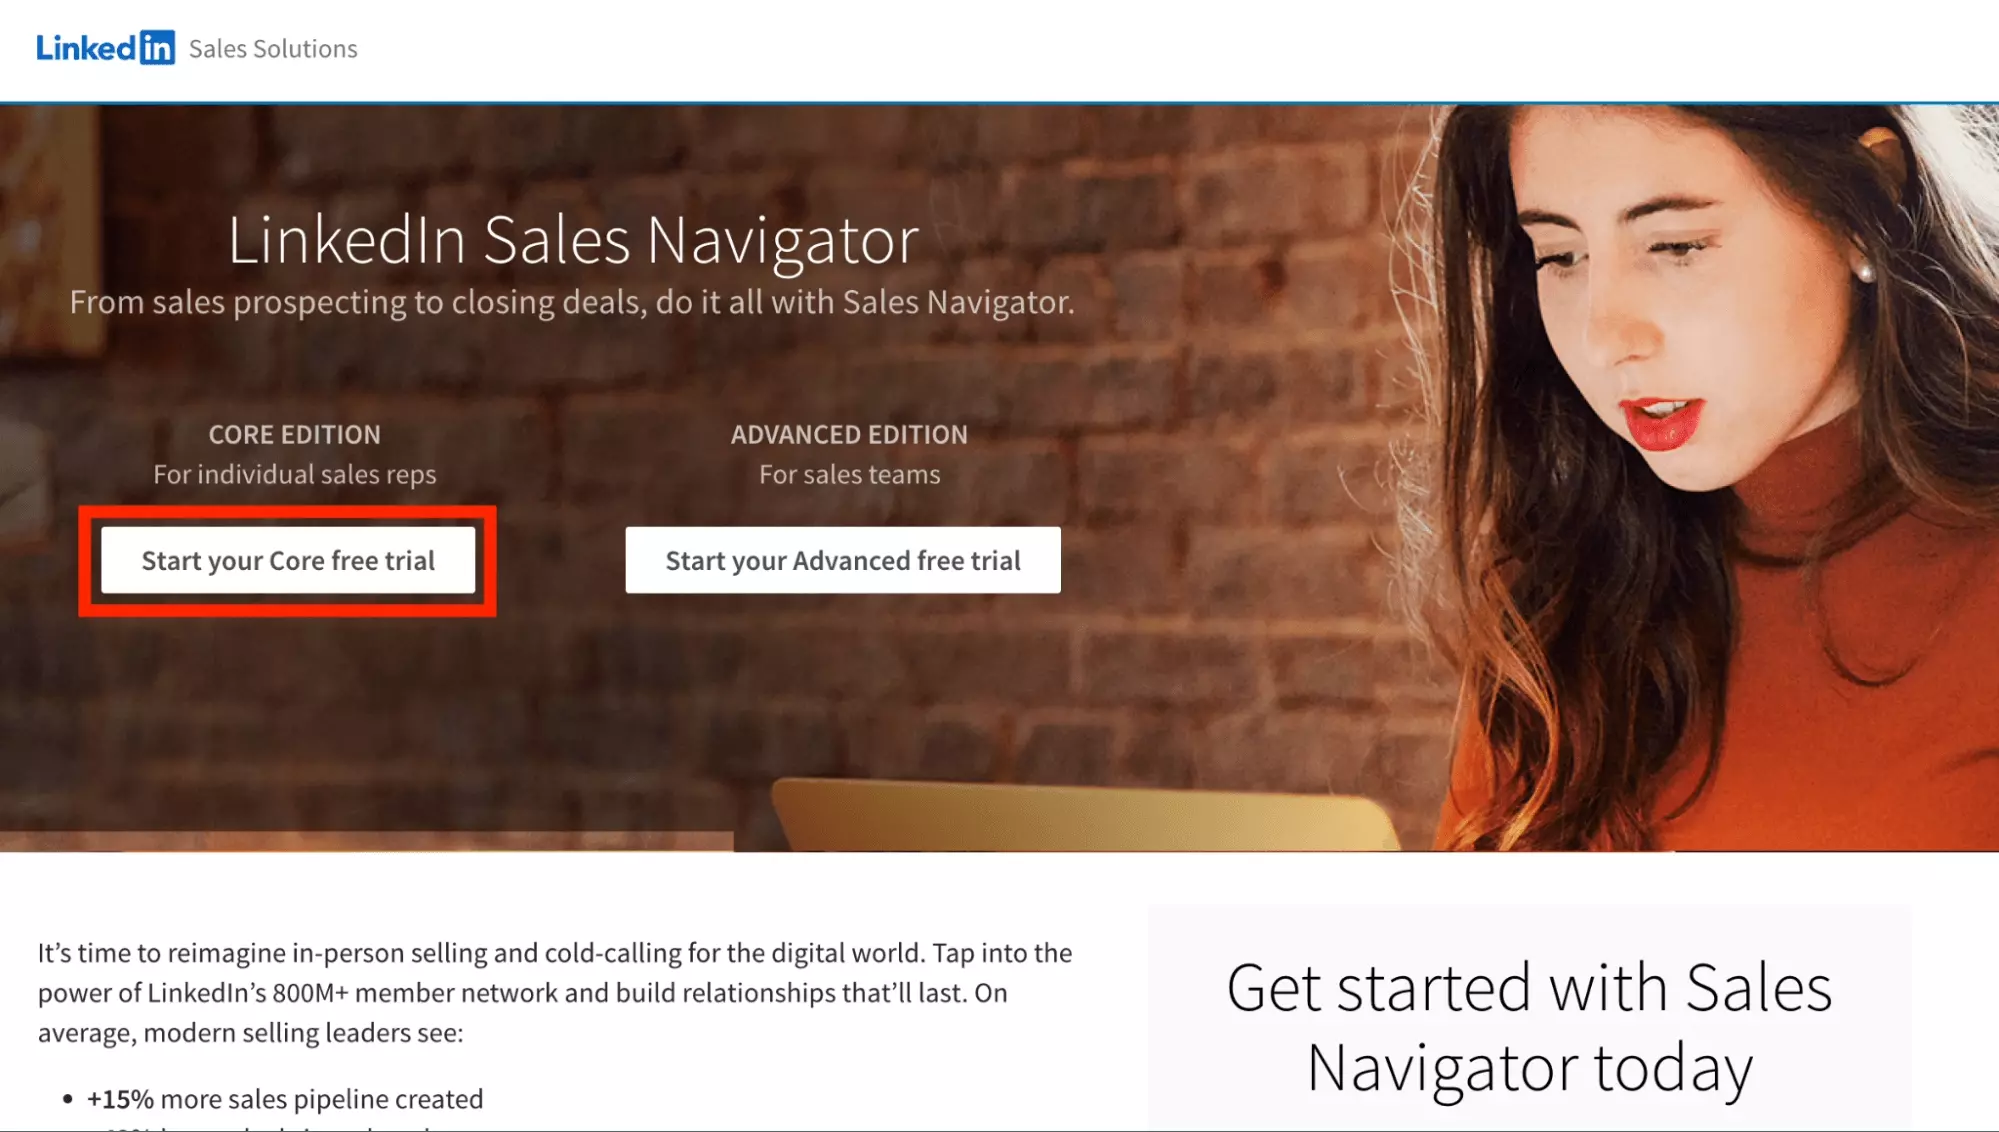This screenshot has width=1999, height=1132.
Task: Start your Advanced free trial
Action: [x=843, y=560]
